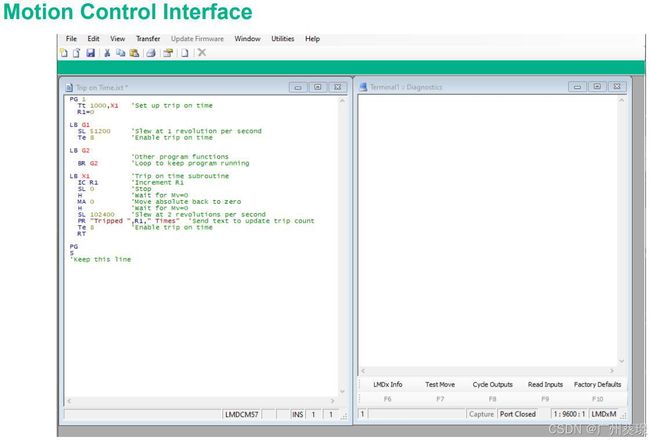Viewport: 650px width, 441px height.
Task: Click Capture in the terminal status bar
Action: pyautogui.click(x=481, y=414)
